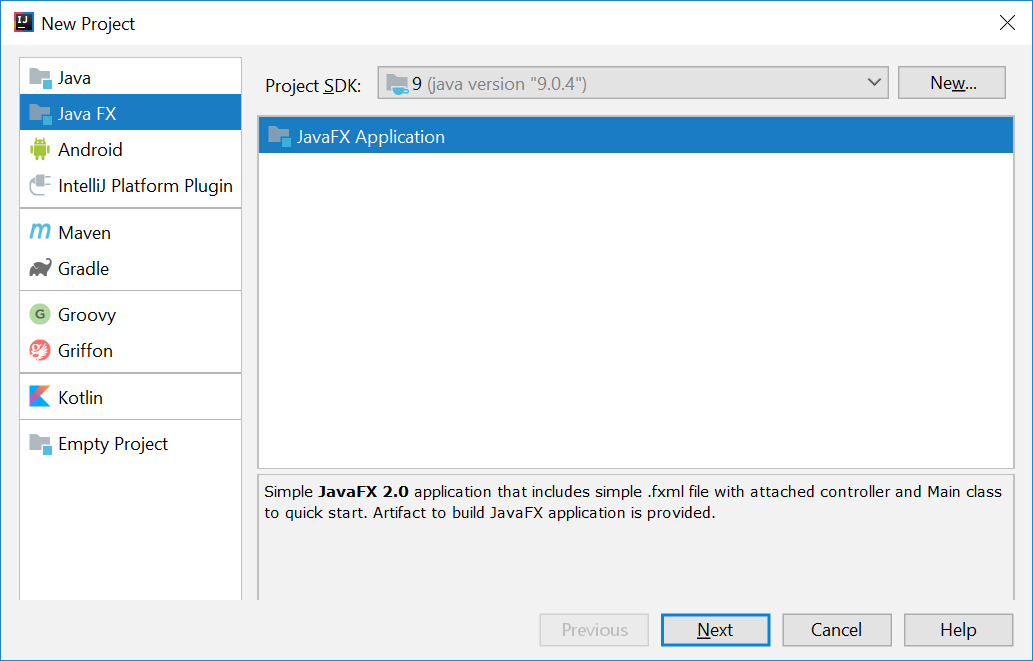
Task: Click the JavaFX Application folder icon
Action: [x=279, y=136]
